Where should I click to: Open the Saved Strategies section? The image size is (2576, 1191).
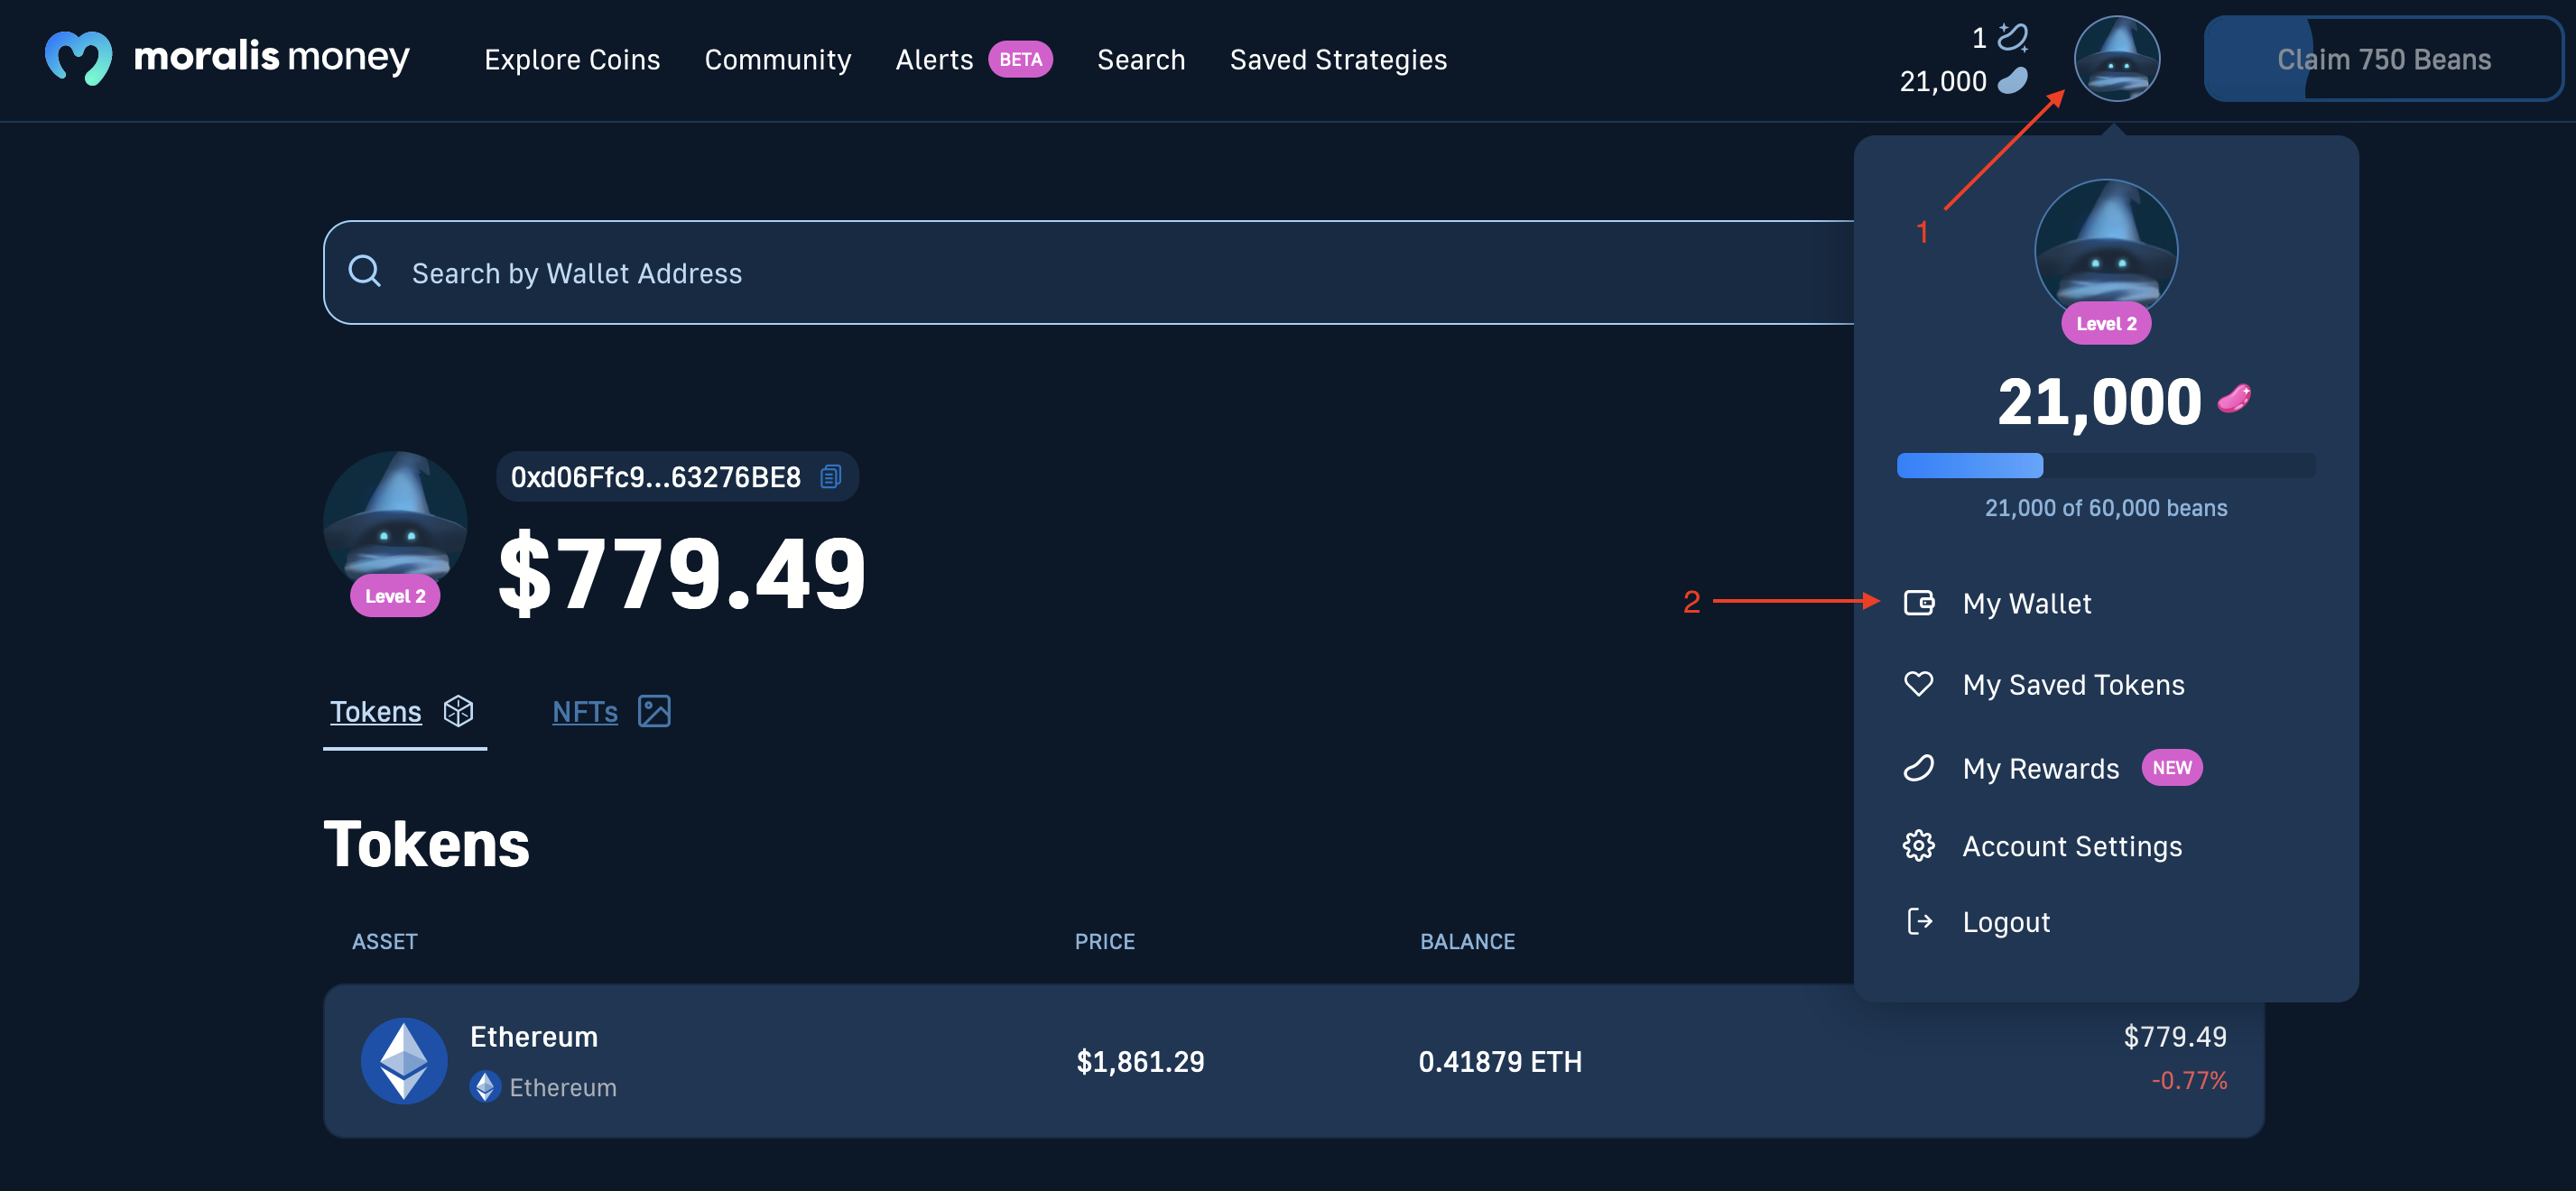click(1338, 58)
